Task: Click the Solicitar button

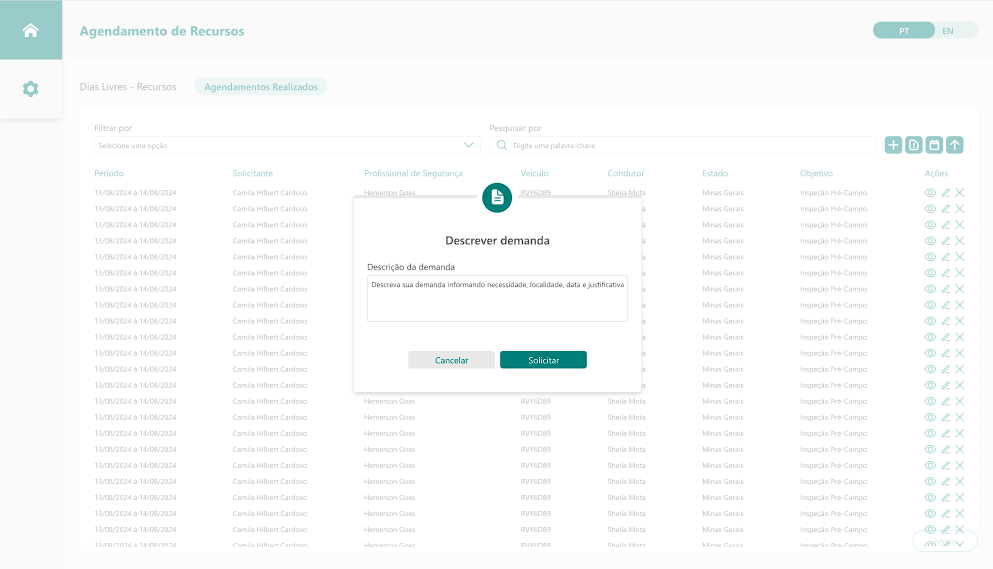Action: click(543, 360)
